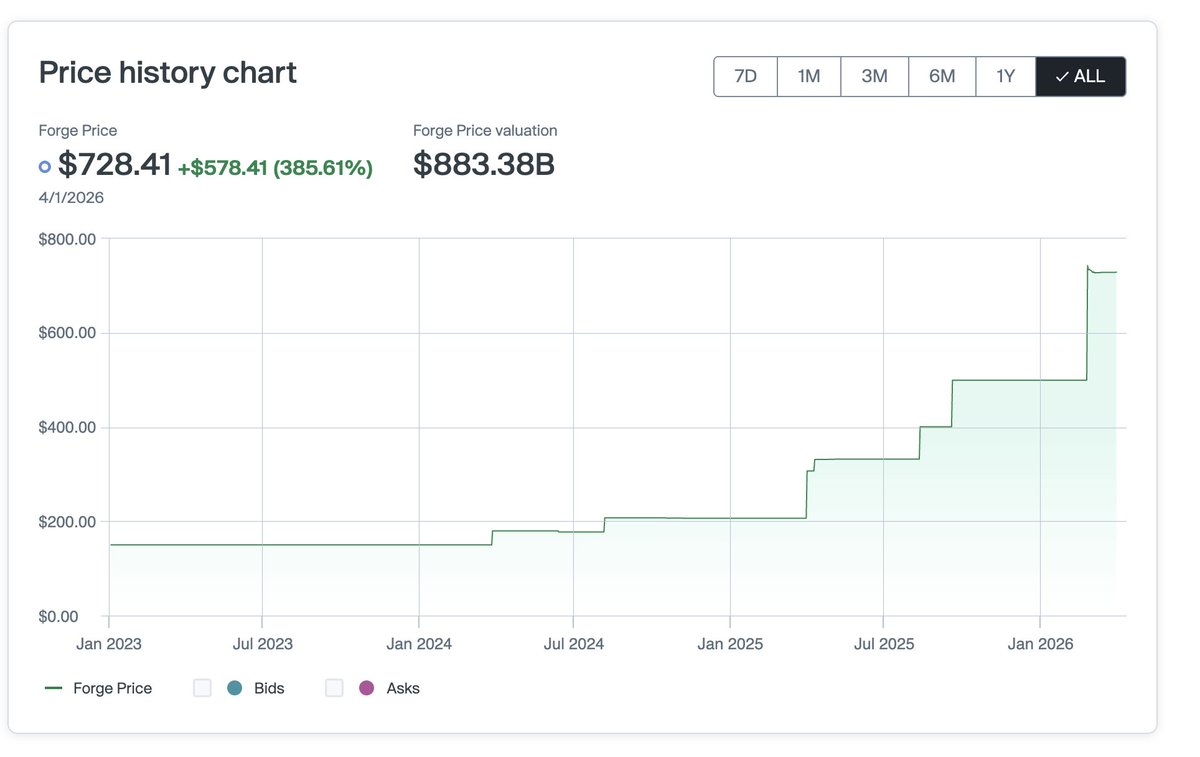Click the ALL range button
Image resolution: width=1200 pixels, height=757 pixels.
tap(1081, 77)
